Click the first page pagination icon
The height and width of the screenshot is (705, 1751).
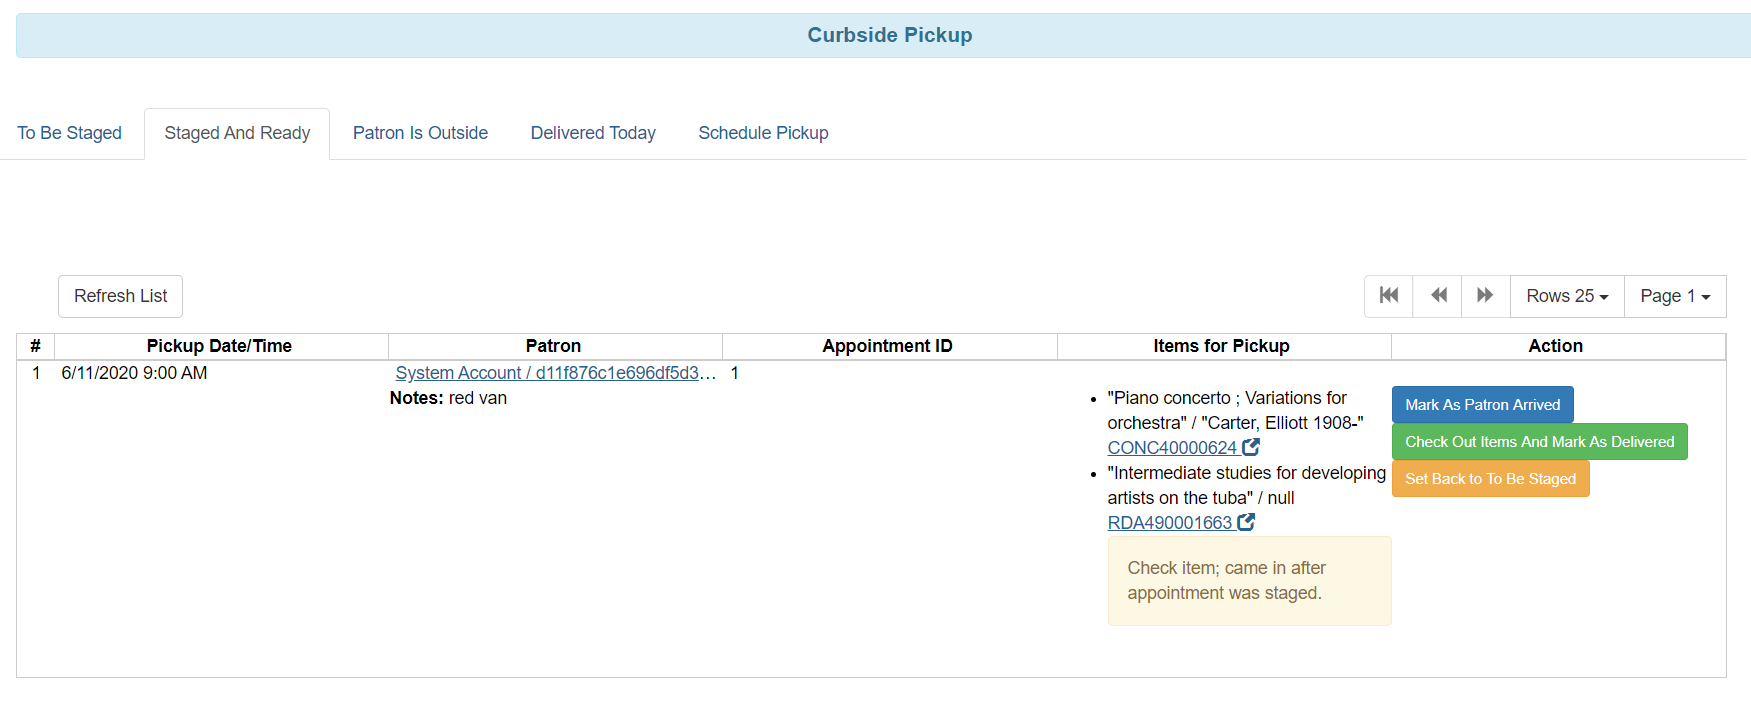1388,296
